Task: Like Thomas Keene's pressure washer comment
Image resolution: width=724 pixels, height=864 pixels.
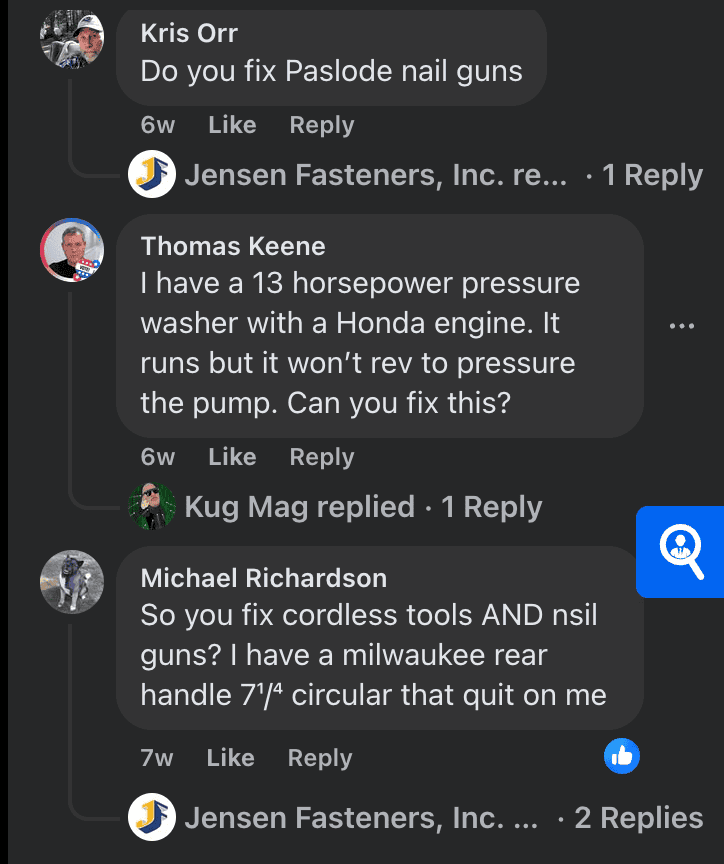Action: pos(232,457)
